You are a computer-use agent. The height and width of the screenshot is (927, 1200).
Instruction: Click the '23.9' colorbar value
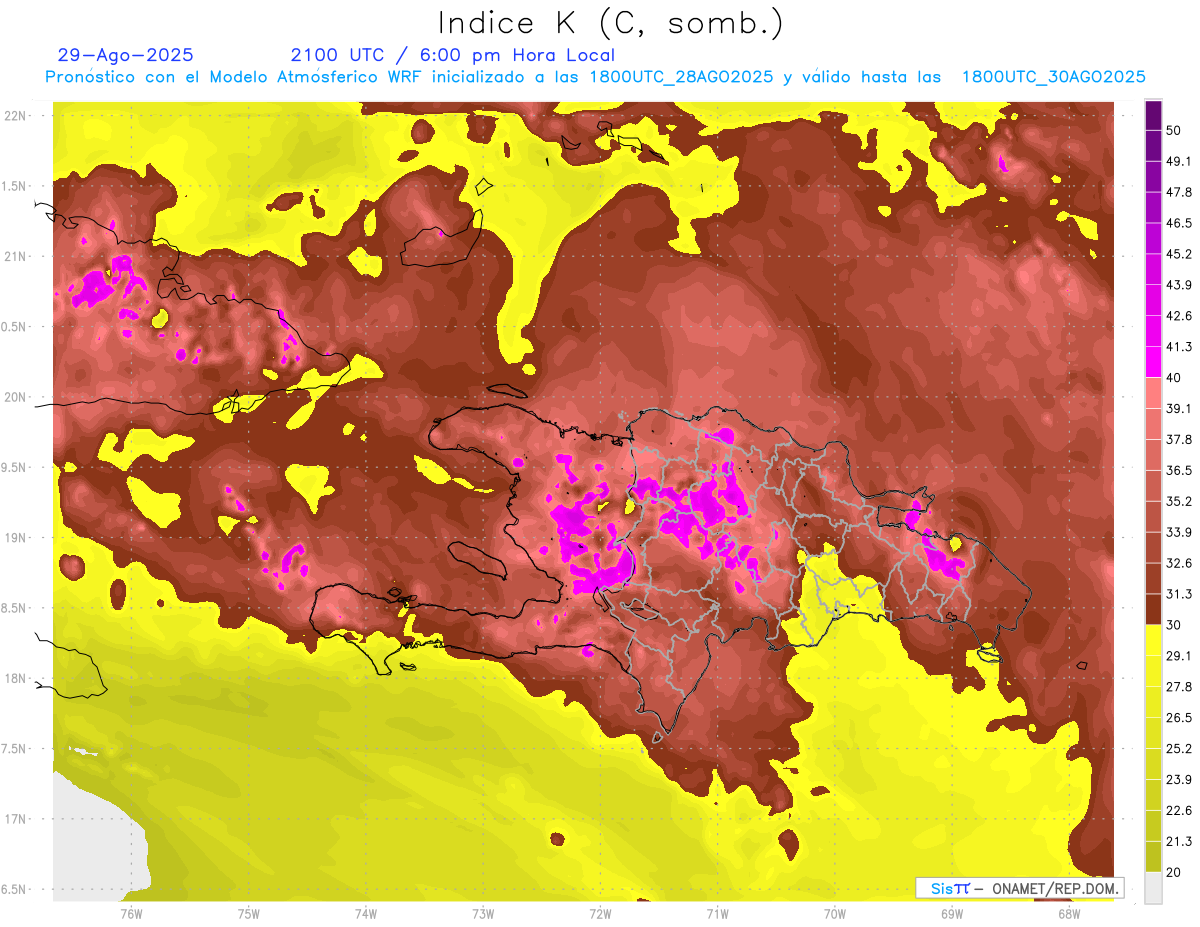pos(1179,780)
